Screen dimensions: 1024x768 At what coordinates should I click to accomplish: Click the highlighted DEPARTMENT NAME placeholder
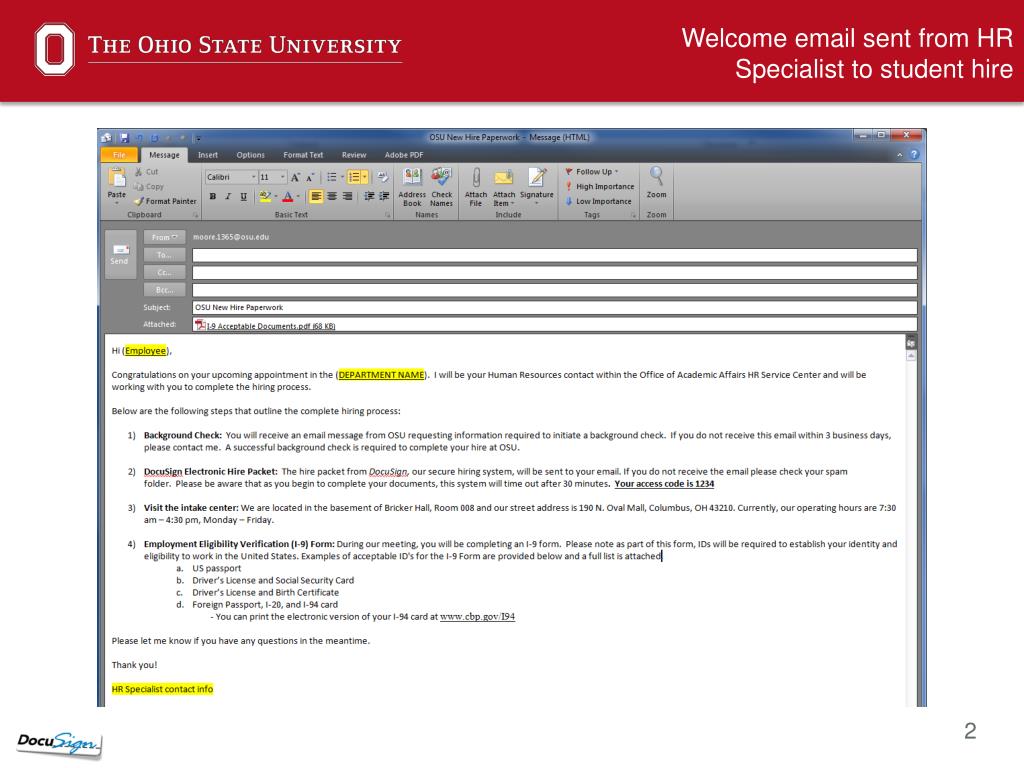381,375
